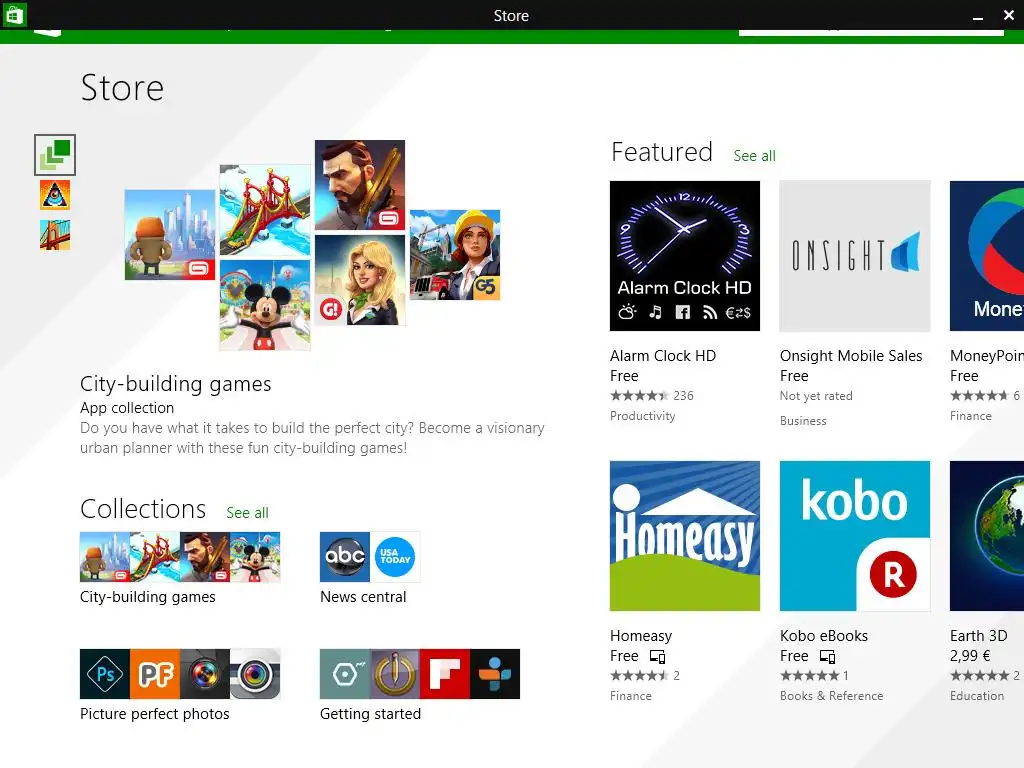This screenshot has height=768, width=1024.
Task: Open the bearded man Gameloft game tile
Action: pyautogui.click(x=360, y=185)
